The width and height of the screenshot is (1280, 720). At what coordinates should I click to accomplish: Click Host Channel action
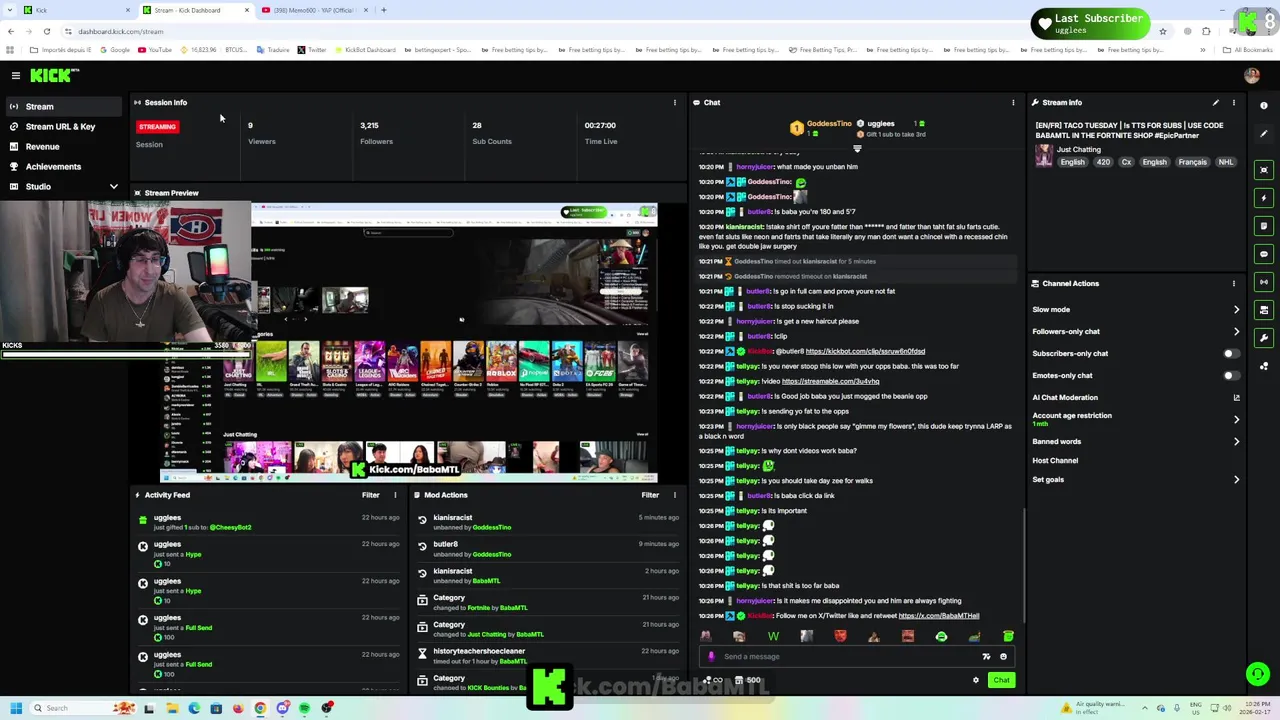click(1055, 461)
